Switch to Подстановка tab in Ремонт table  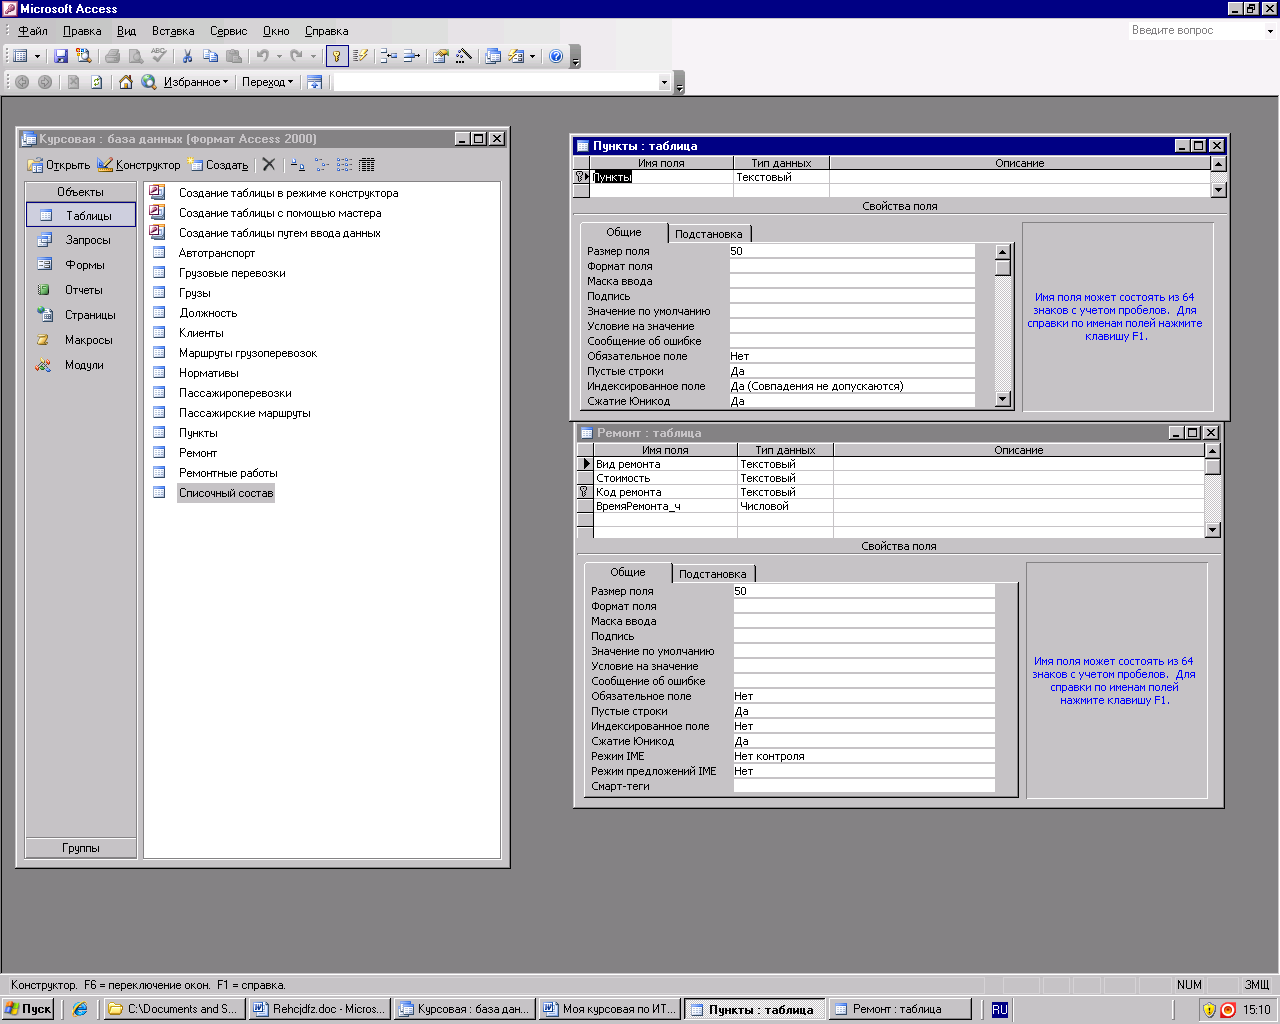(712, 574)
